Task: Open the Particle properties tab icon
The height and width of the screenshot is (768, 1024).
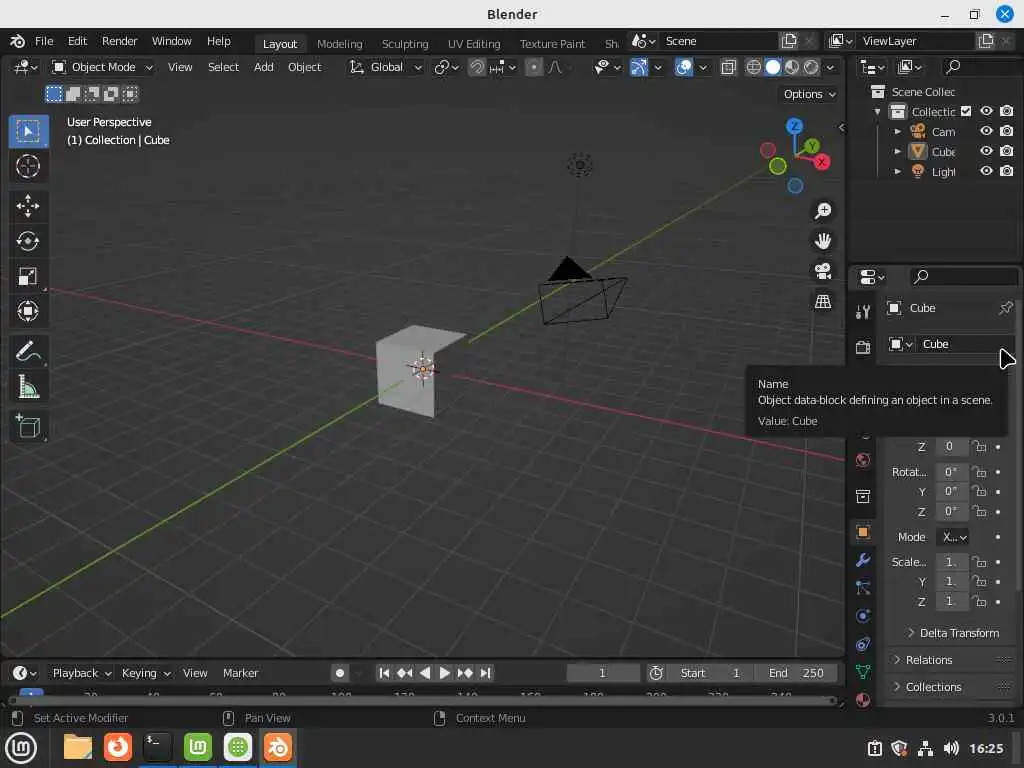Action: [863, 588]
